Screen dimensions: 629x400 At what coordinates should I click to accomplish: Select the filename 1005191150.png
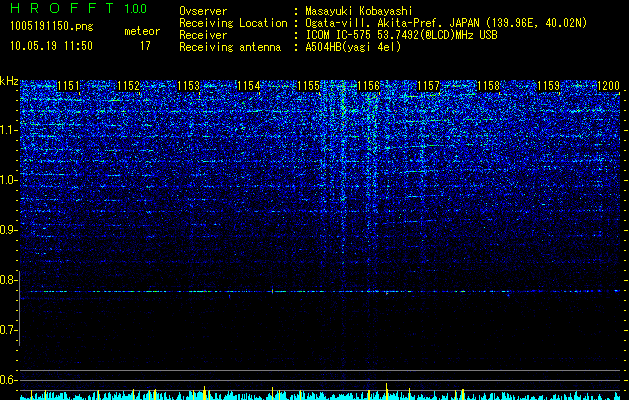pos(52,27)
